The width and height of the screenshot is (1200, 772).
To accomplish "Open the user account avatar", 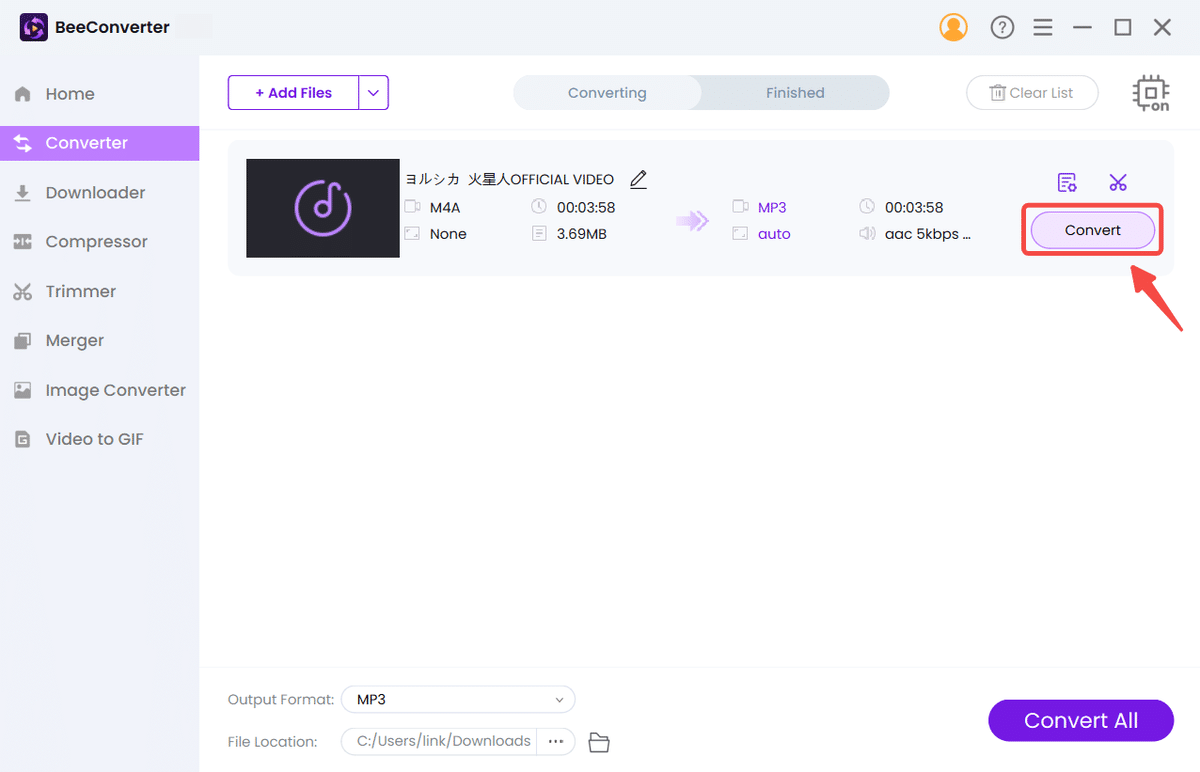I will tap(953, 27).
